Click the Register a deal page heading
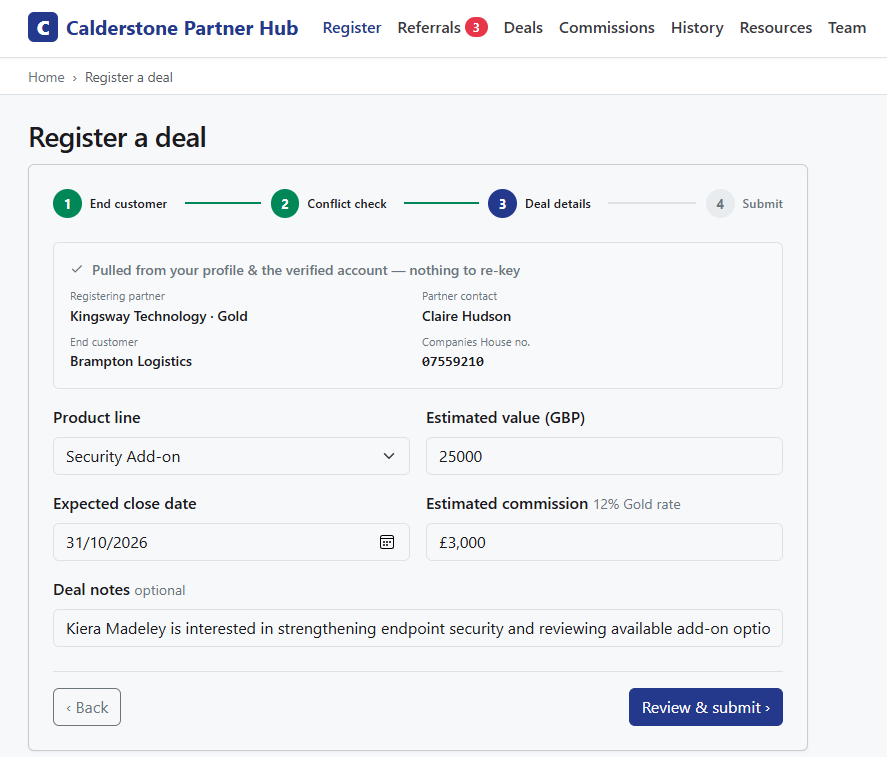Image resolution: width=887 pixels, height=757 pixels. 118,137
